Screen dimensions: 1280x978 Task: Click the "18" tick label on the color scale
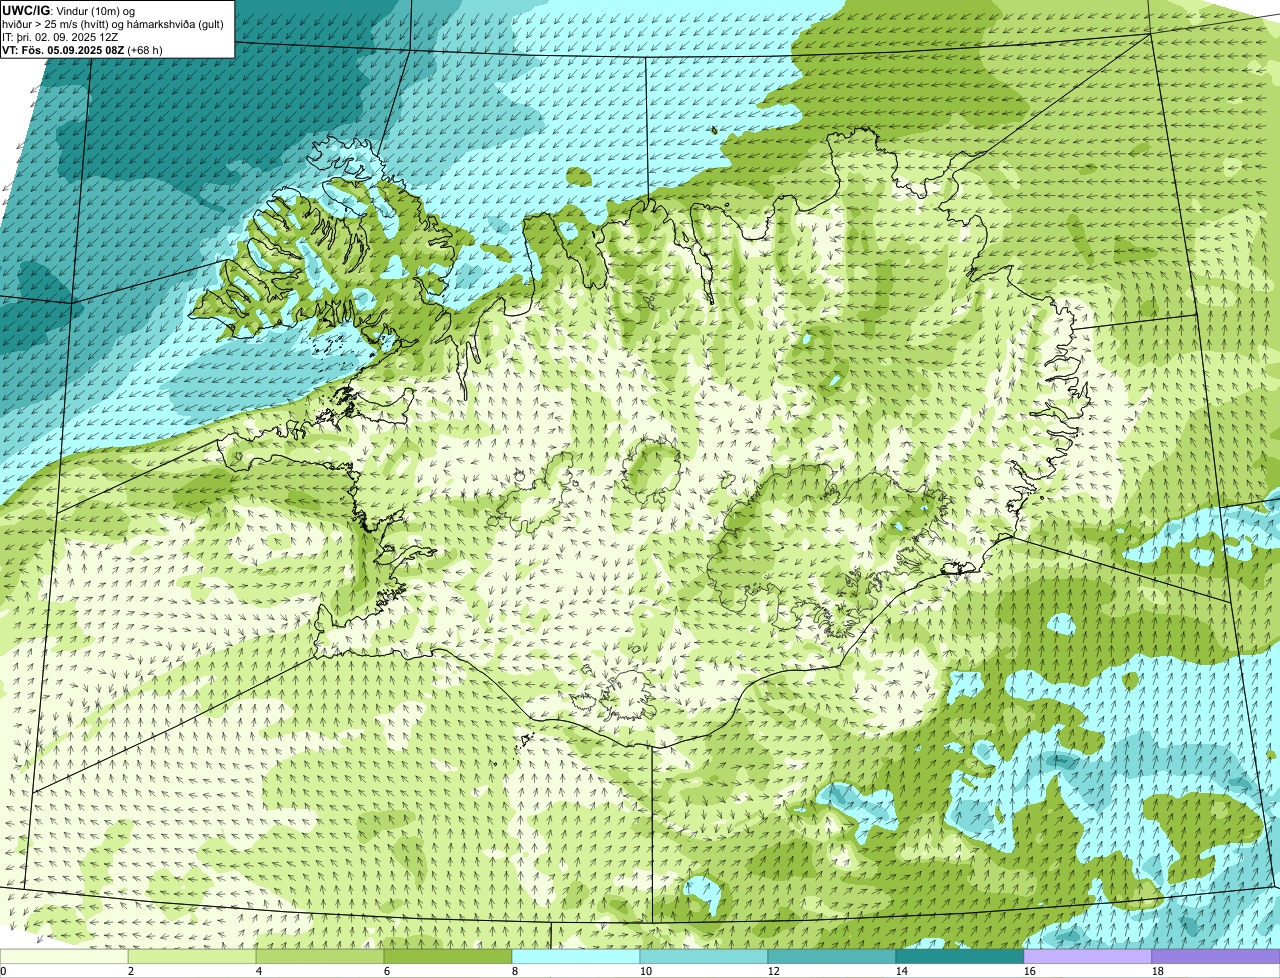1158,972
